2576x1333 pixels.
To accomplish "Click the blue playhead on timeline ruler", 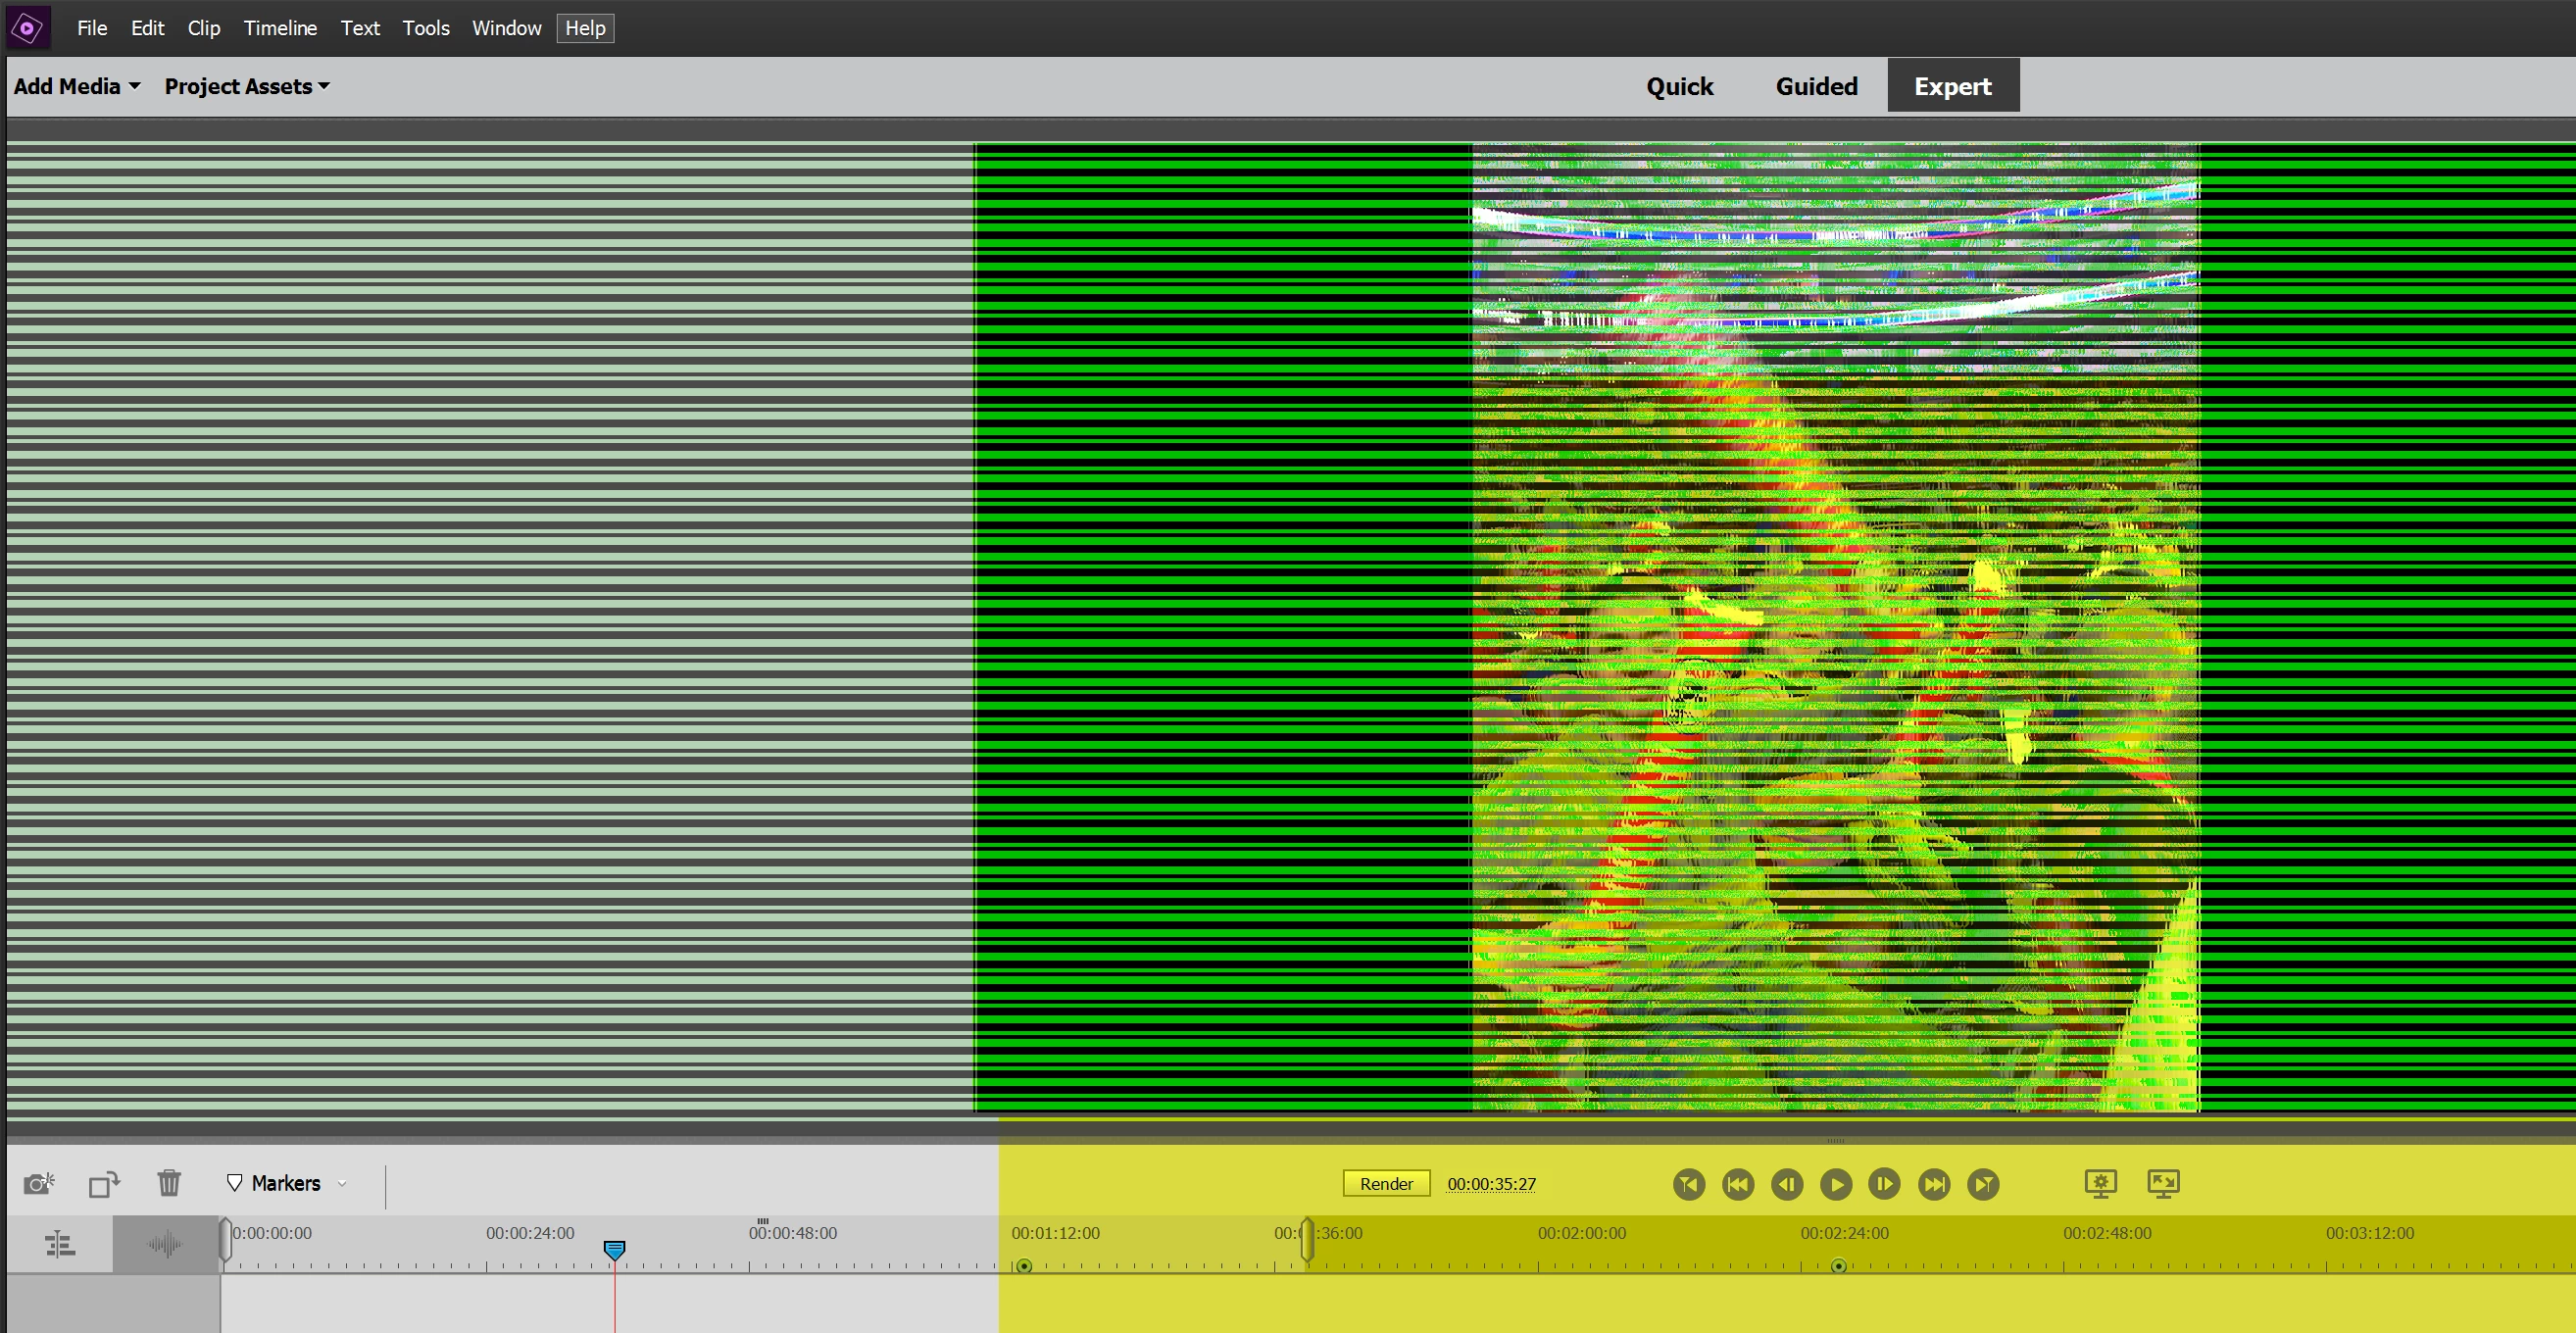I will tap(614, 1250).
